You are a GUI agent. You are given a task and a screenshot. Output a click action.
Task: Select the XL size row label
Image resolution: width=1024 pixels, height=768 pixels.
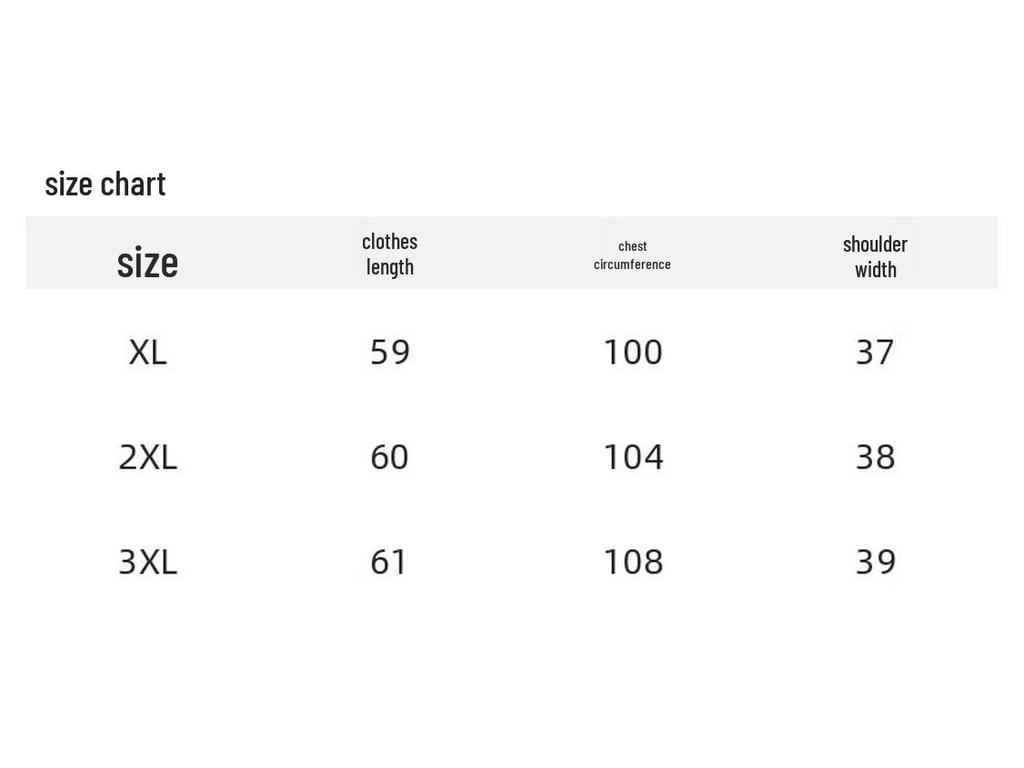coord(148,352)
